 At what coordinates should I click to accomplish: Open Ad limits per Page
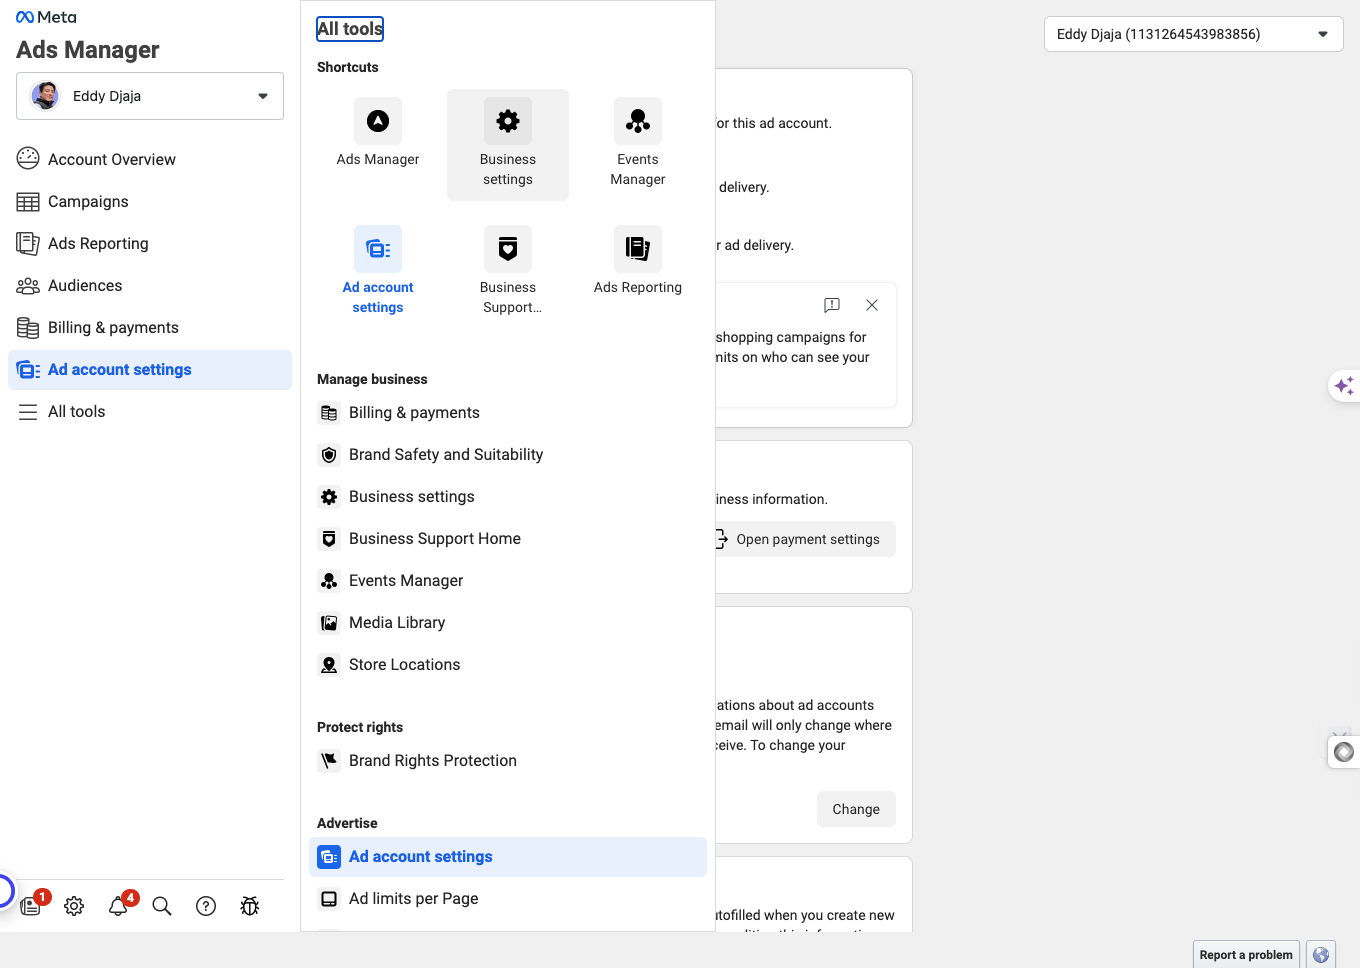point(508,899)
